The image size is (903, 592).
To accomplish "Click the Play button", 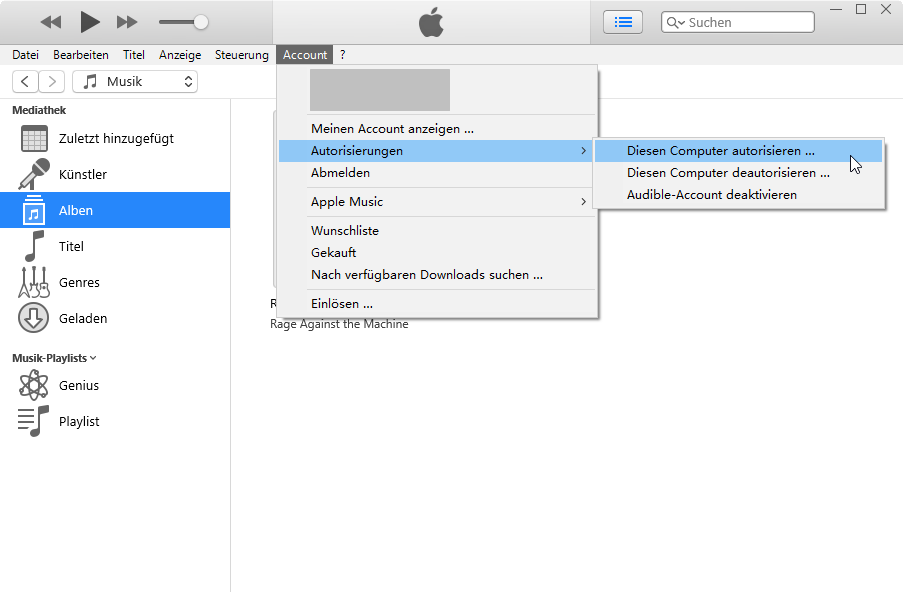I will click(90, 22).
